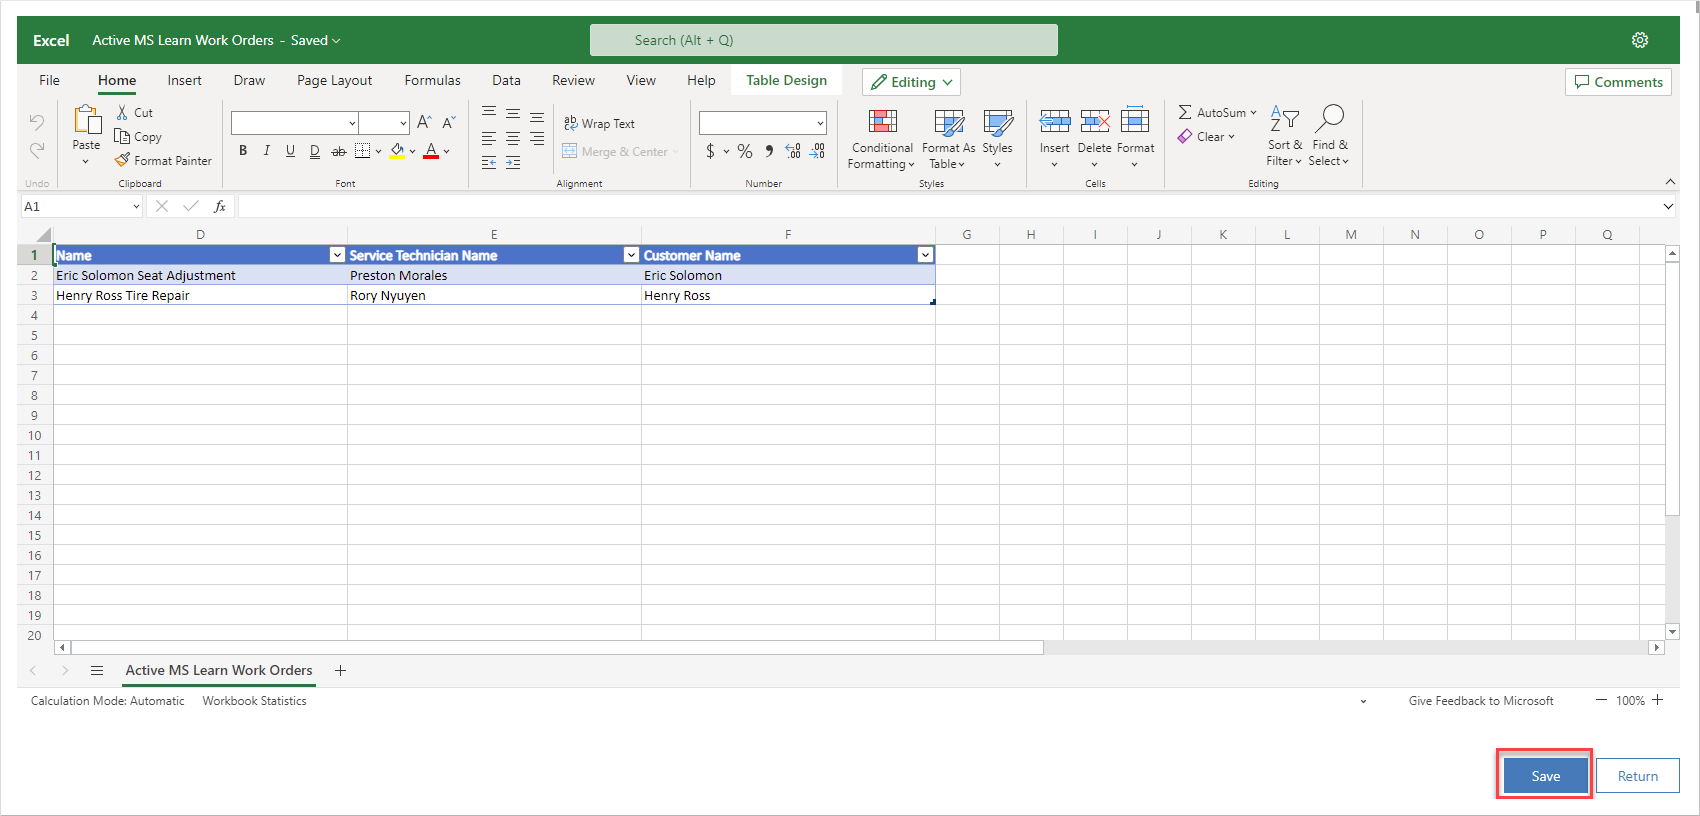
Task: Open Sort & Filter menu
Action: pos(1285,136)
